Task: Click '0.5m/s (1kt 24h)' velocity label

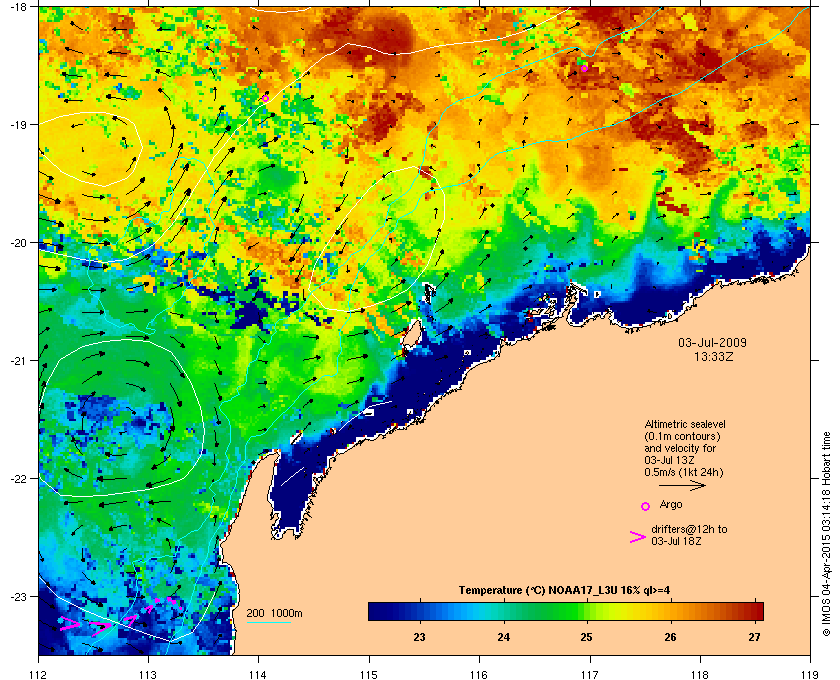Action: click(684, 473)
